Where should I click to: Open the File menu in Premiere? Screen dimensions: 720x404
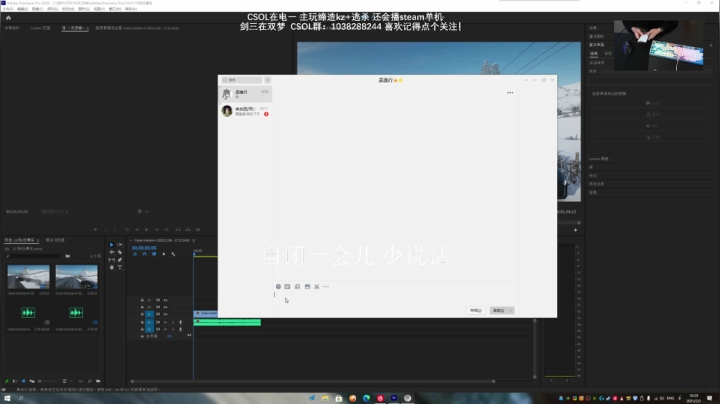click(x=8, y=9)
